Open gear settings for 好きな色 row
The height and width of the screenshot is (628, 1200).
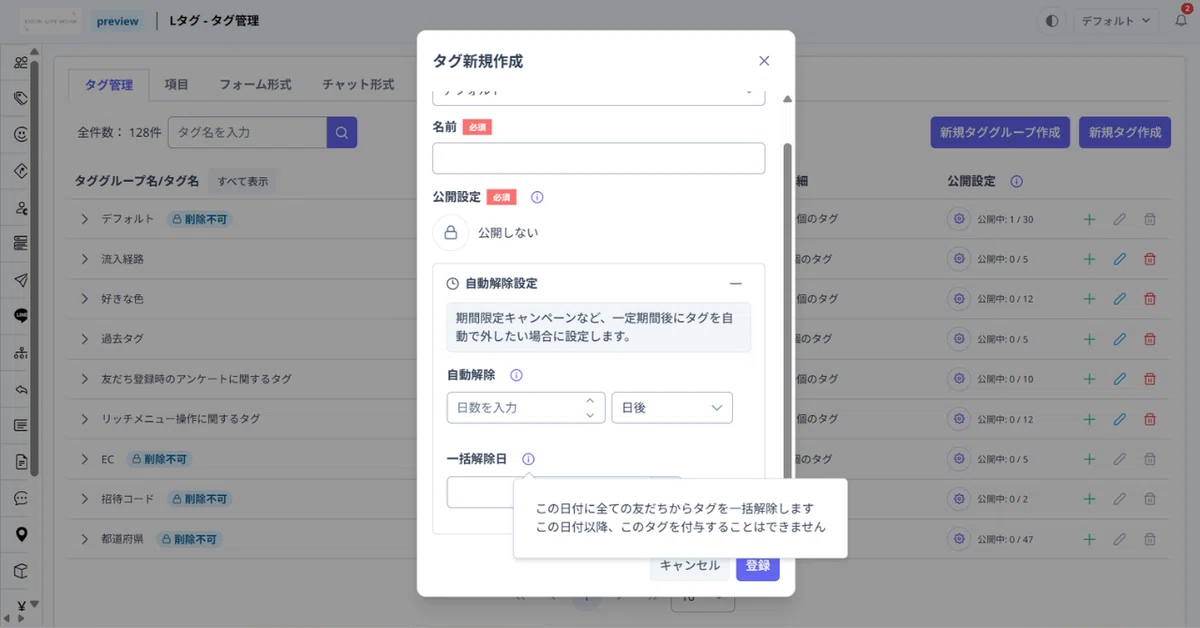point(960,299)
